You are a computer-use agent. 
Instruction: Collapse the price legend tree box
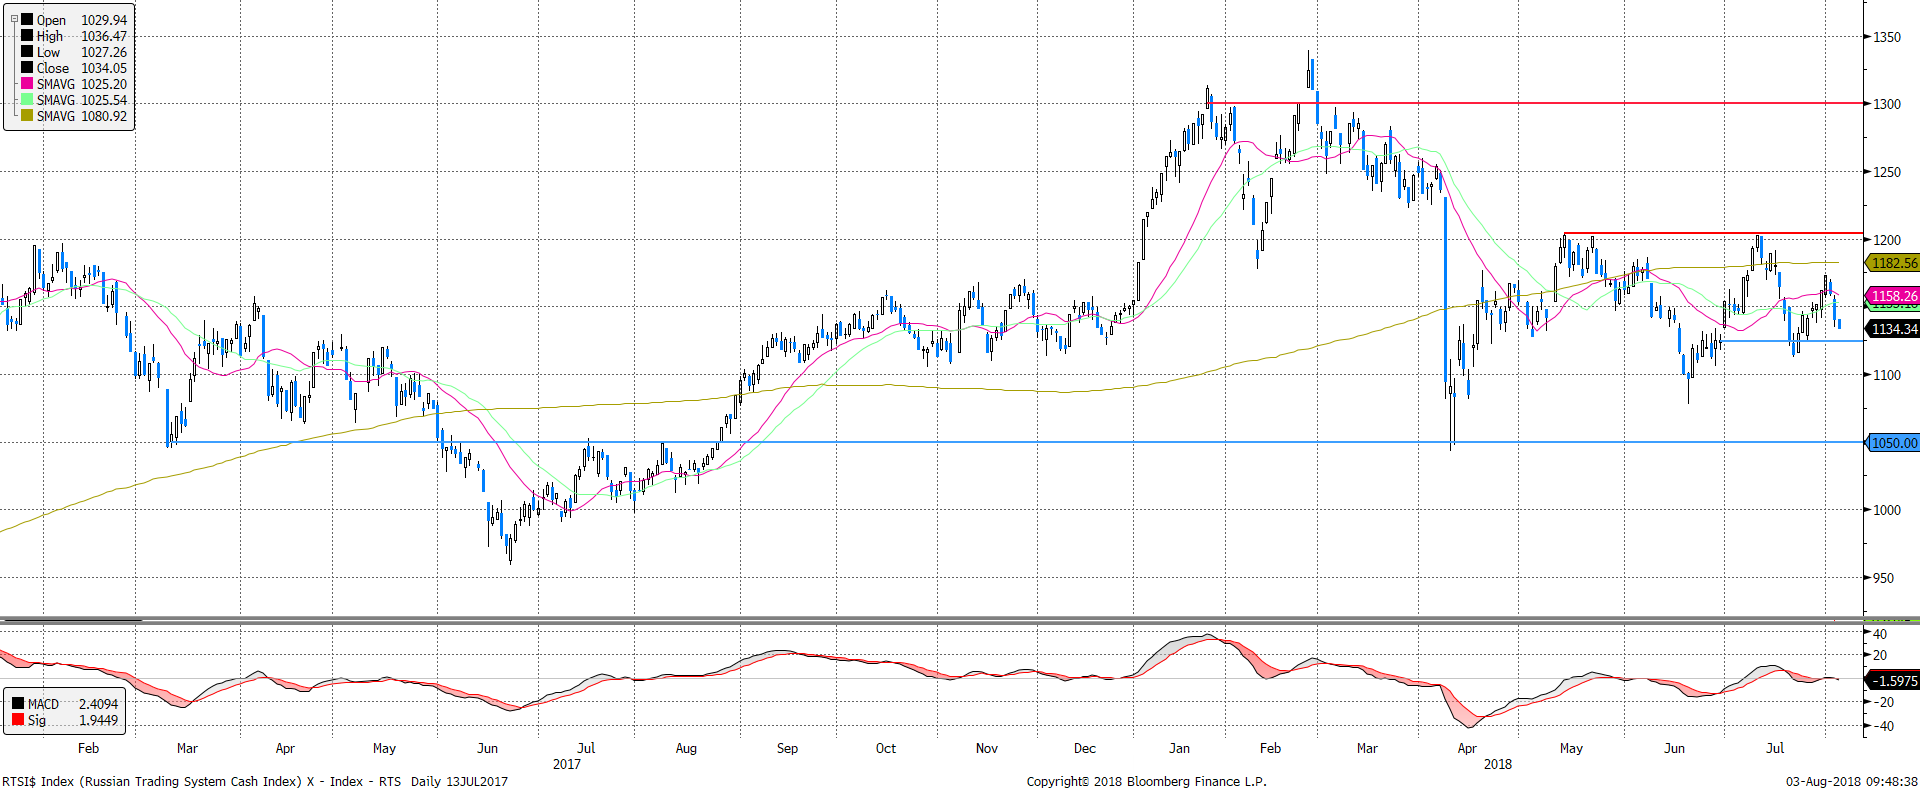[14, 19]
